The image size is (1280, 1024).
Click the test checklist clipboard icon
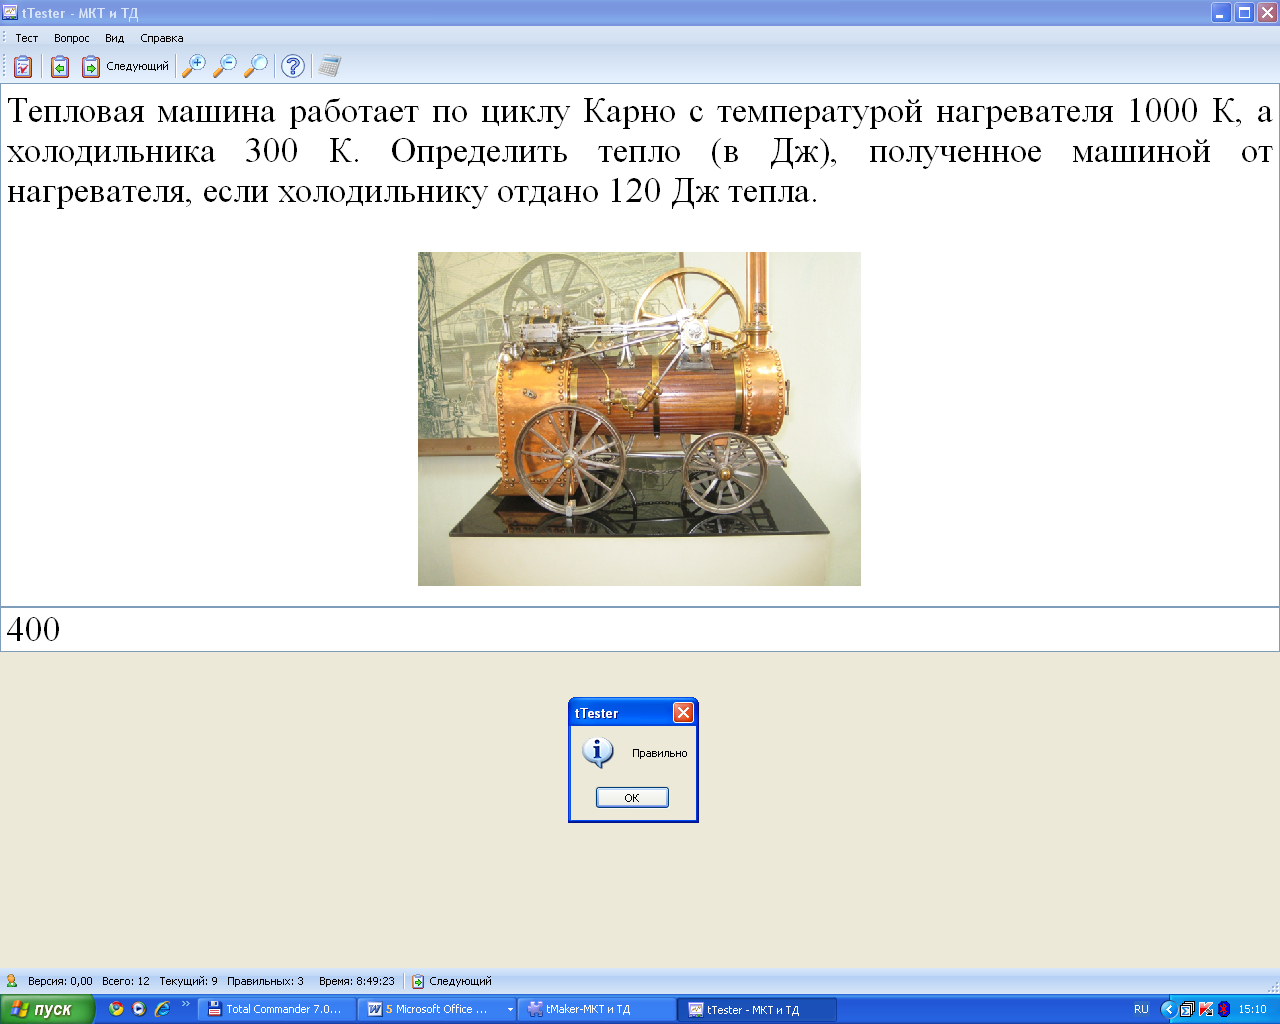(x=23, y=66)
